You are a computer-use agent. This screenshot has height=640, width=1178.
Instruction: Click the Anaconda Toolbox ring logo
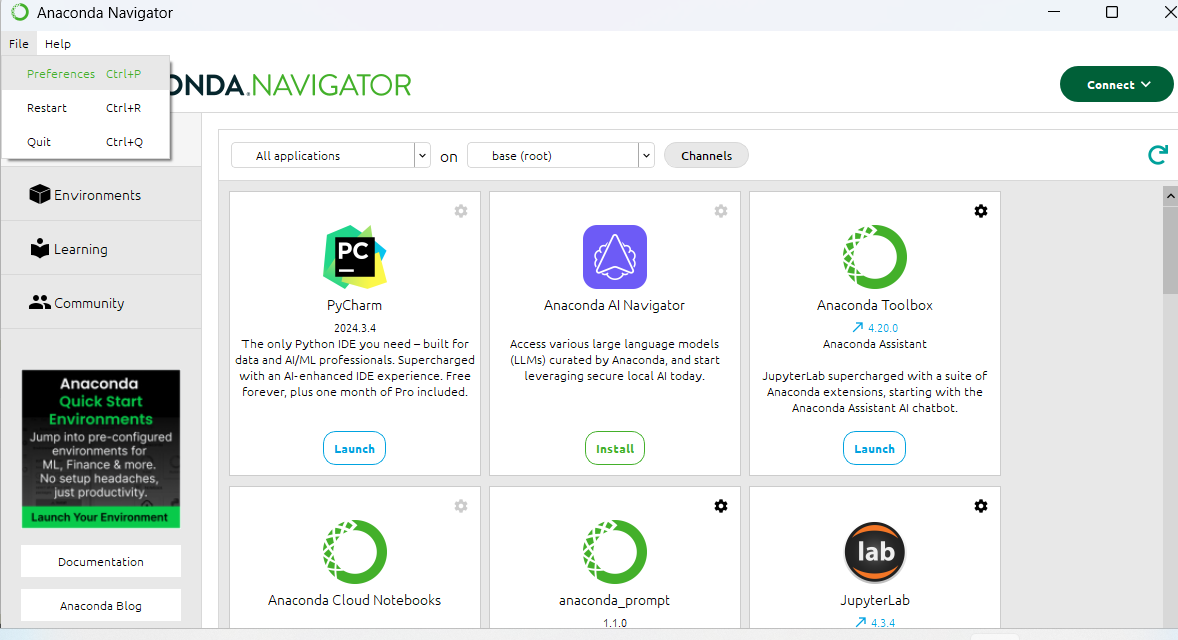point(874,257)
